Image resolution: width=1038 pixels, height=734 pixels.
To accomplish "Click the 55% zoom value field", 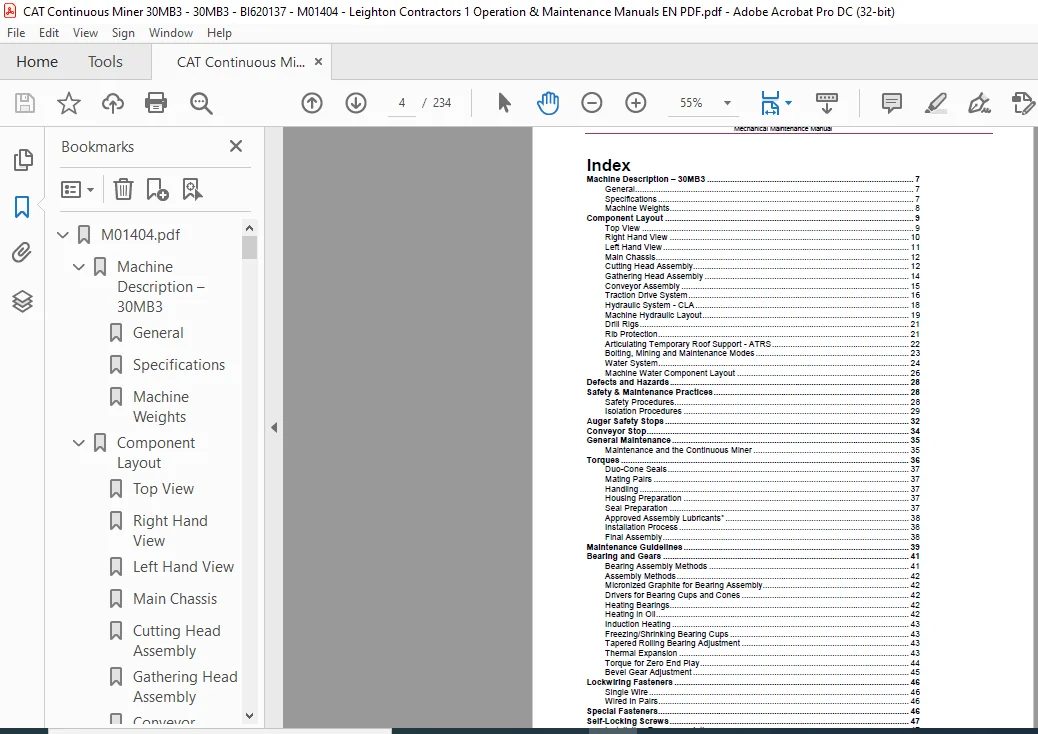I will (x=691, y=103).
